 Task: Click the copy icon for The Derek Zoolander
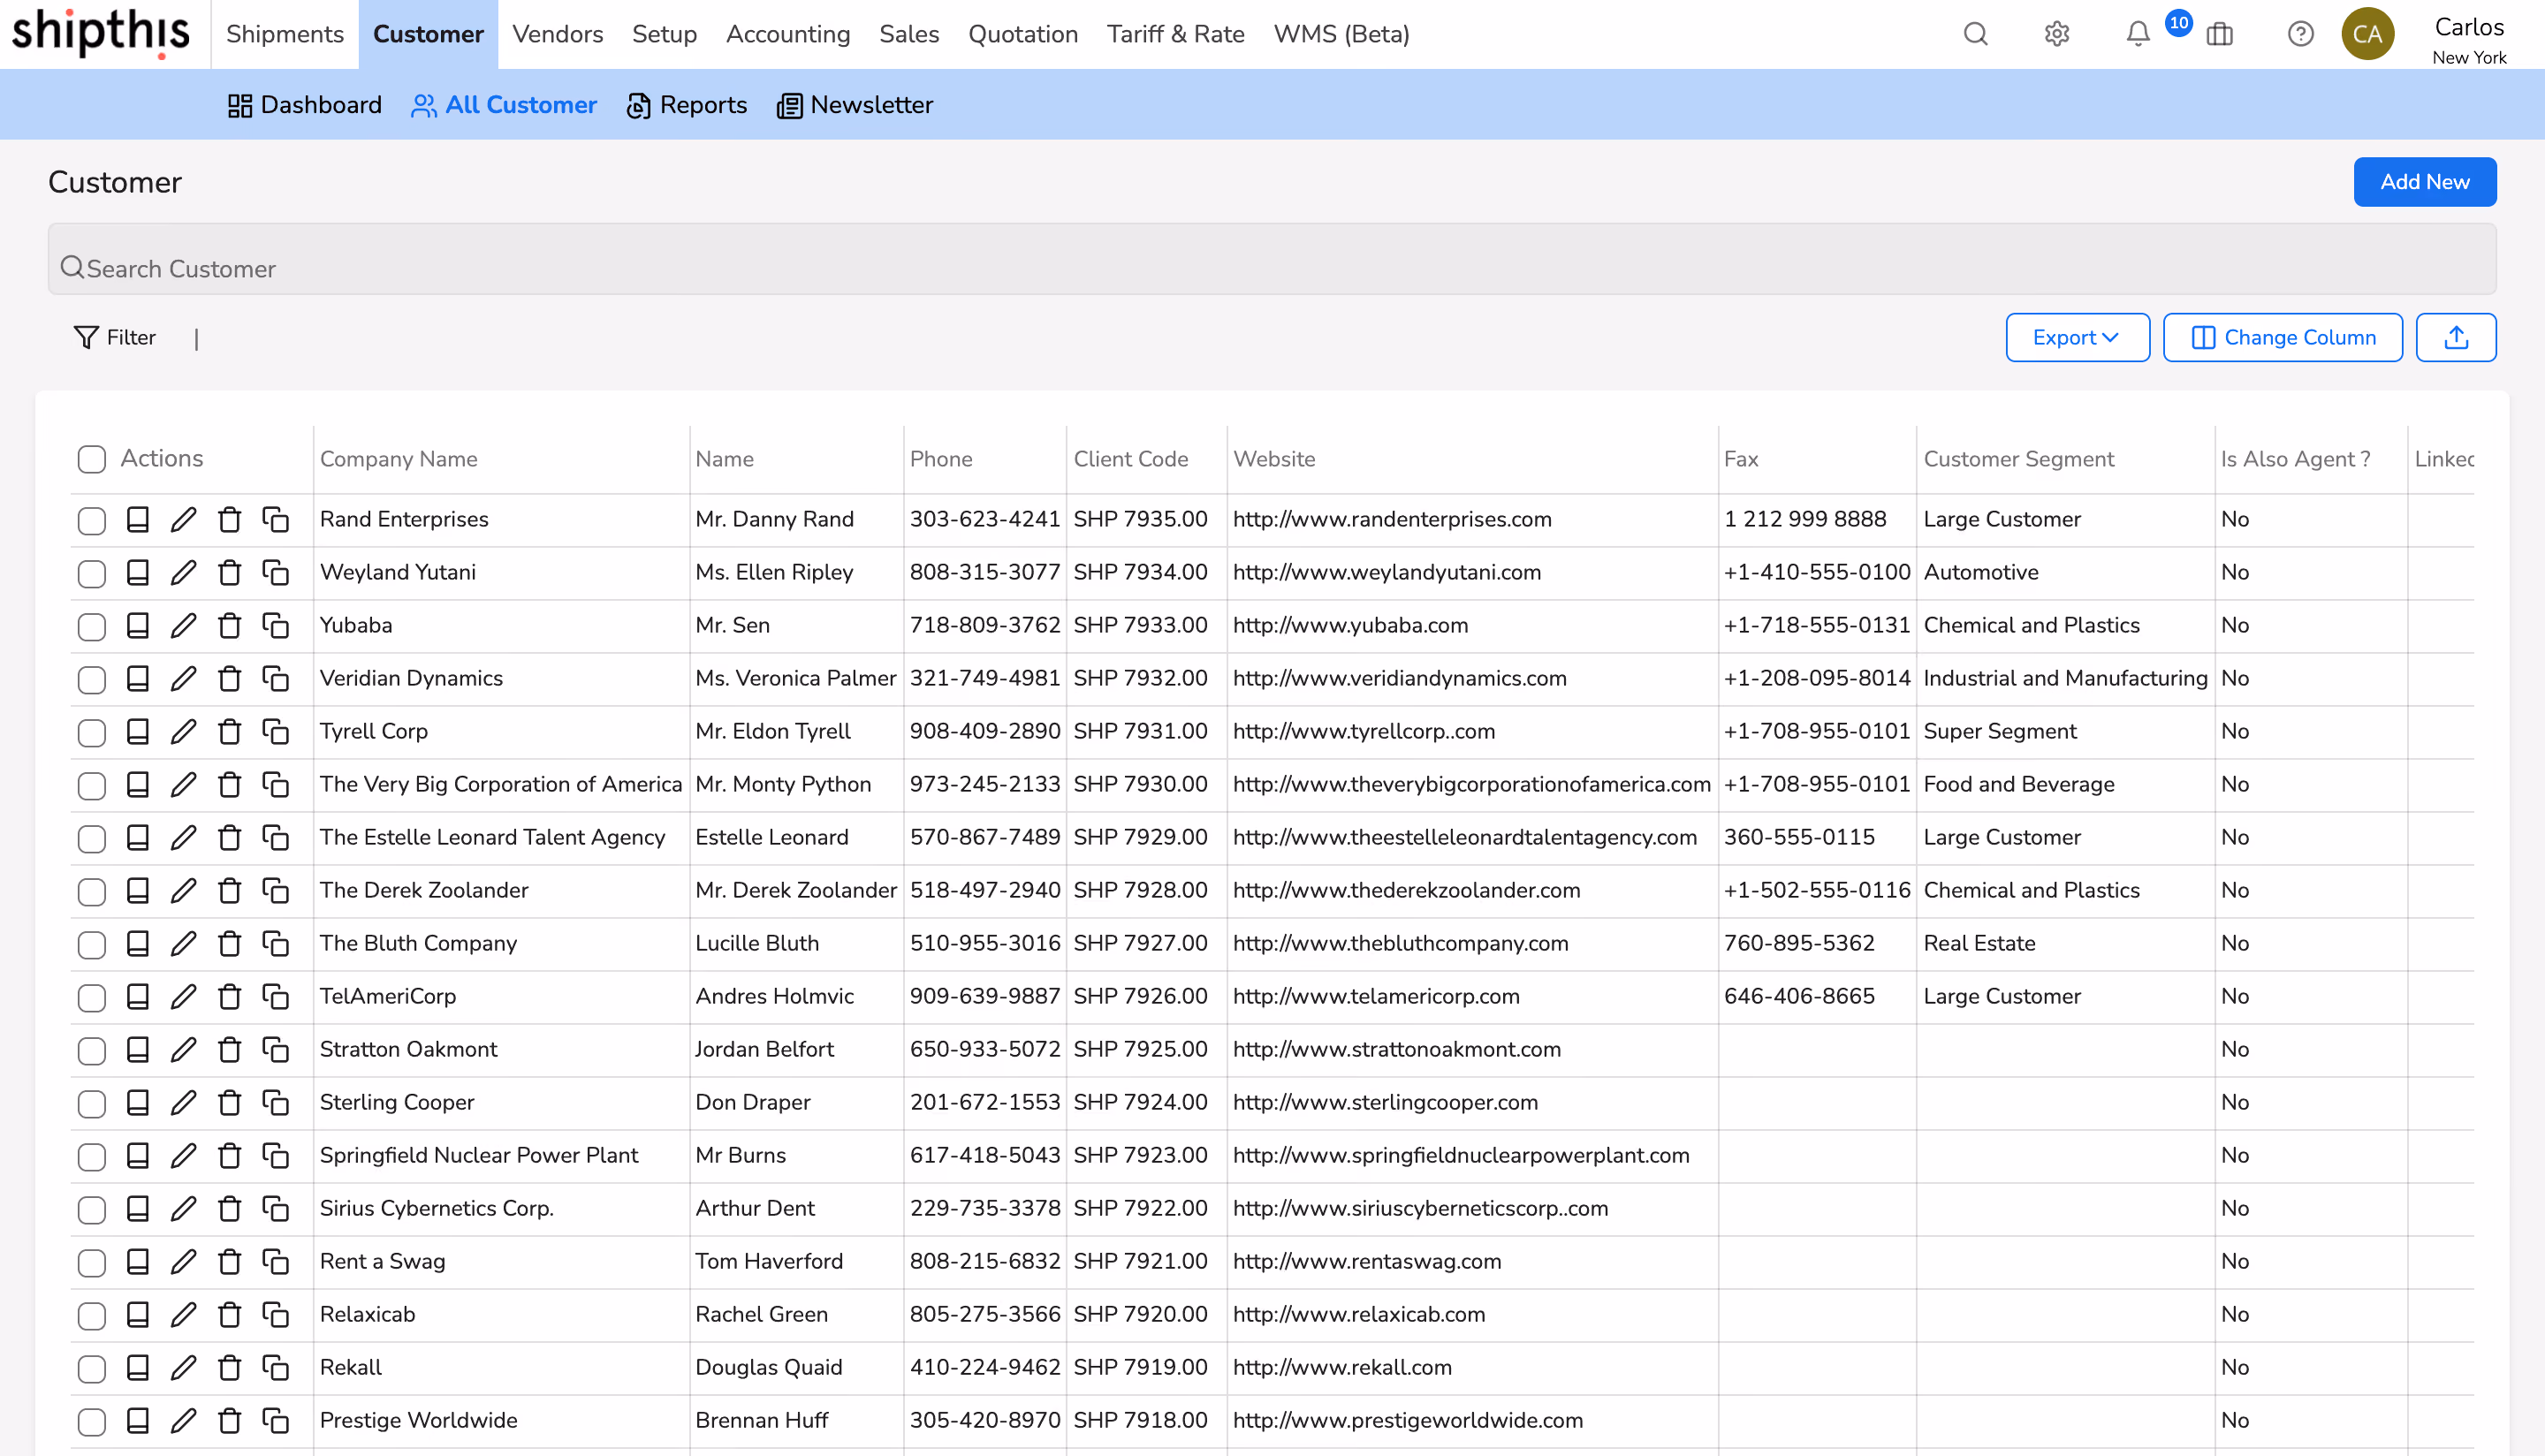coord(275,890)
